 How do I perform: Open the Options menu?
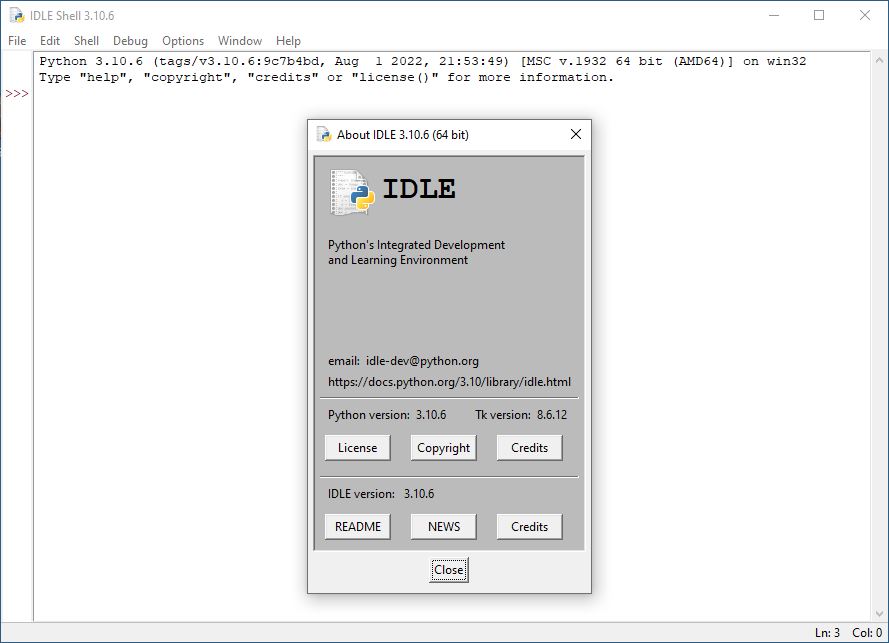coord(183,41)
